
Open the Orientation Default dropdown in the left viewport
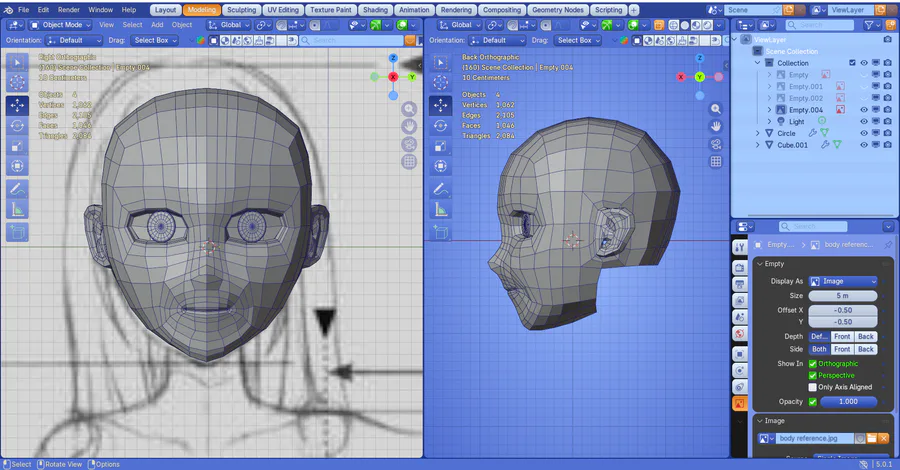pos(73,41)
